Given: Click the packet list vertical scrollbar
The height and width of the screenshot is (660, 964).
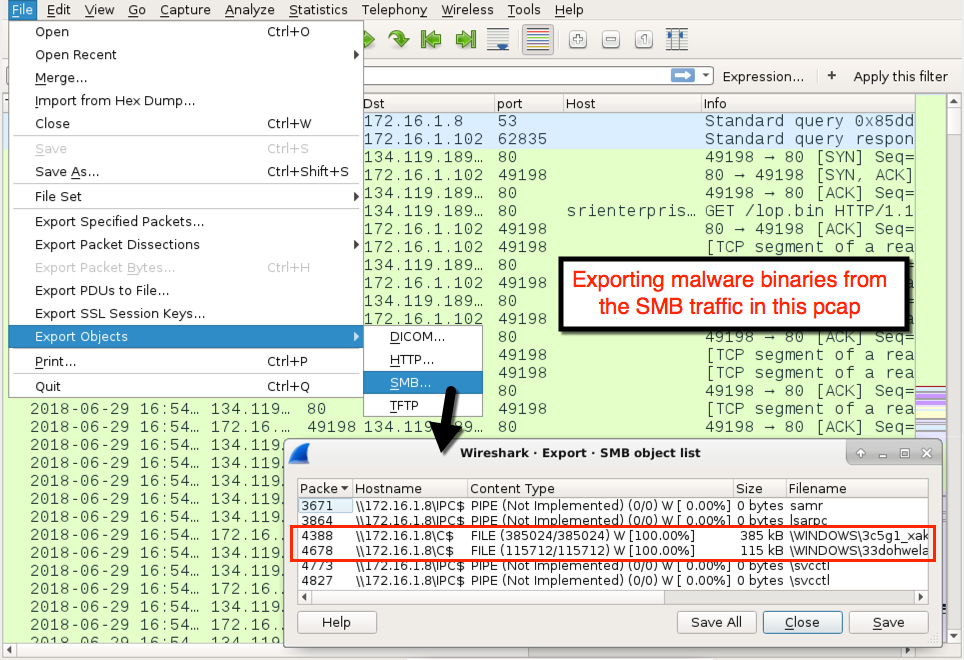Looking at the screenshot, I should click(x=954, y=369).
